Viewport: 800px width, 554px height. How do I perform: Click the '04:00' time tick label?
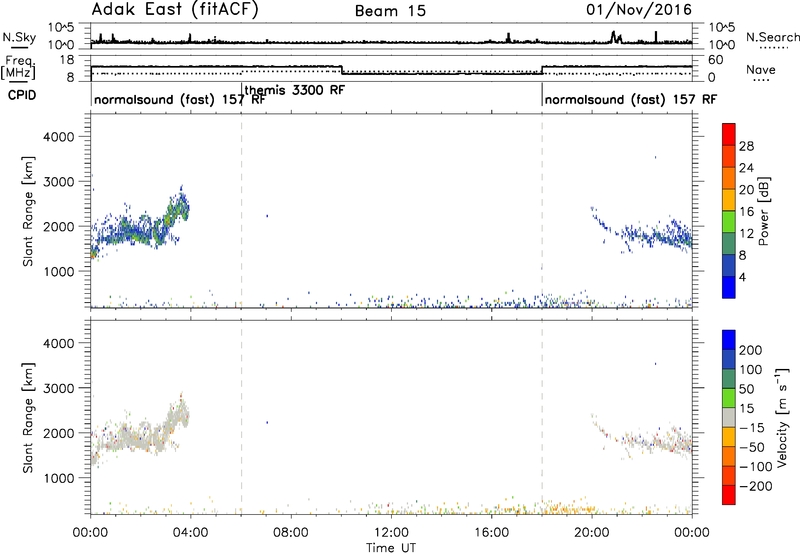191,533
